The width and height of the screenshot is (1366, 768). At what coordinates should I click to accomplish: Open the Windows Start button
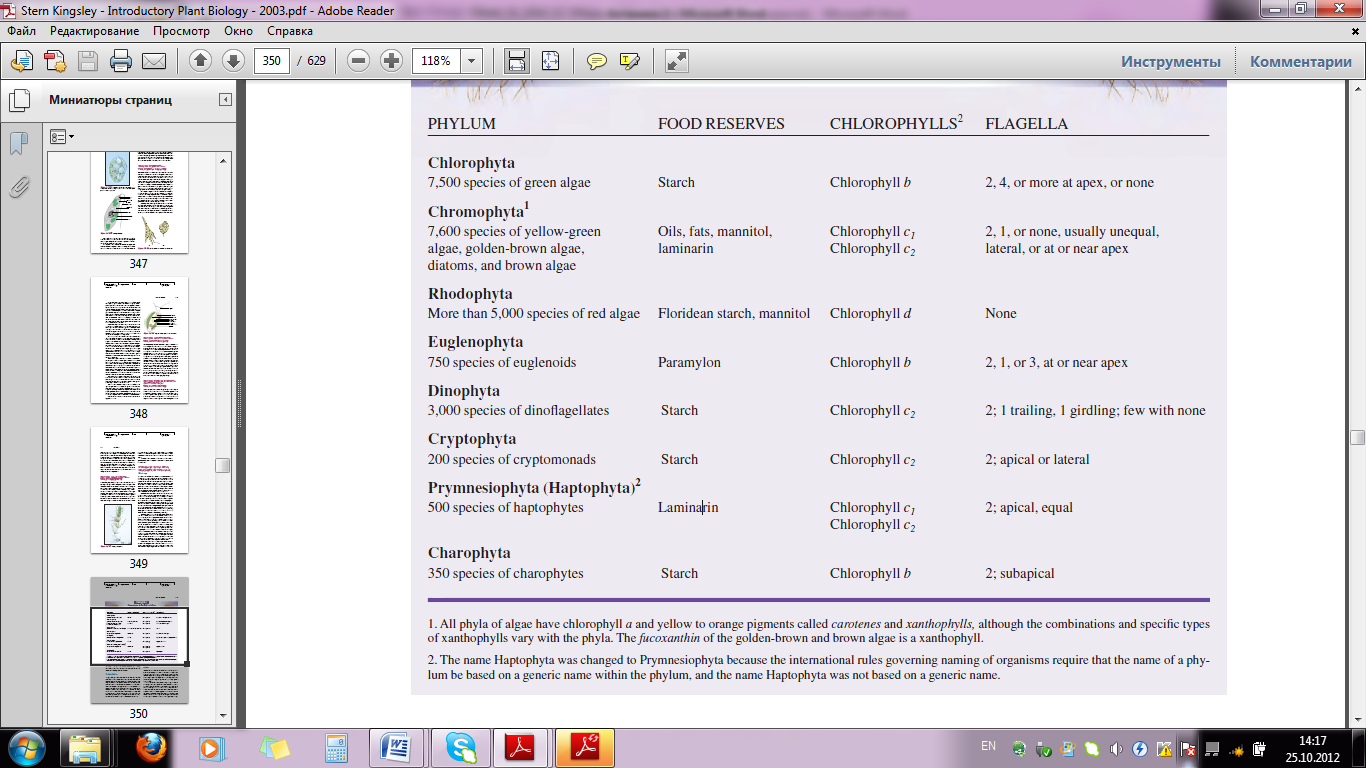click(x=25, y=747)
